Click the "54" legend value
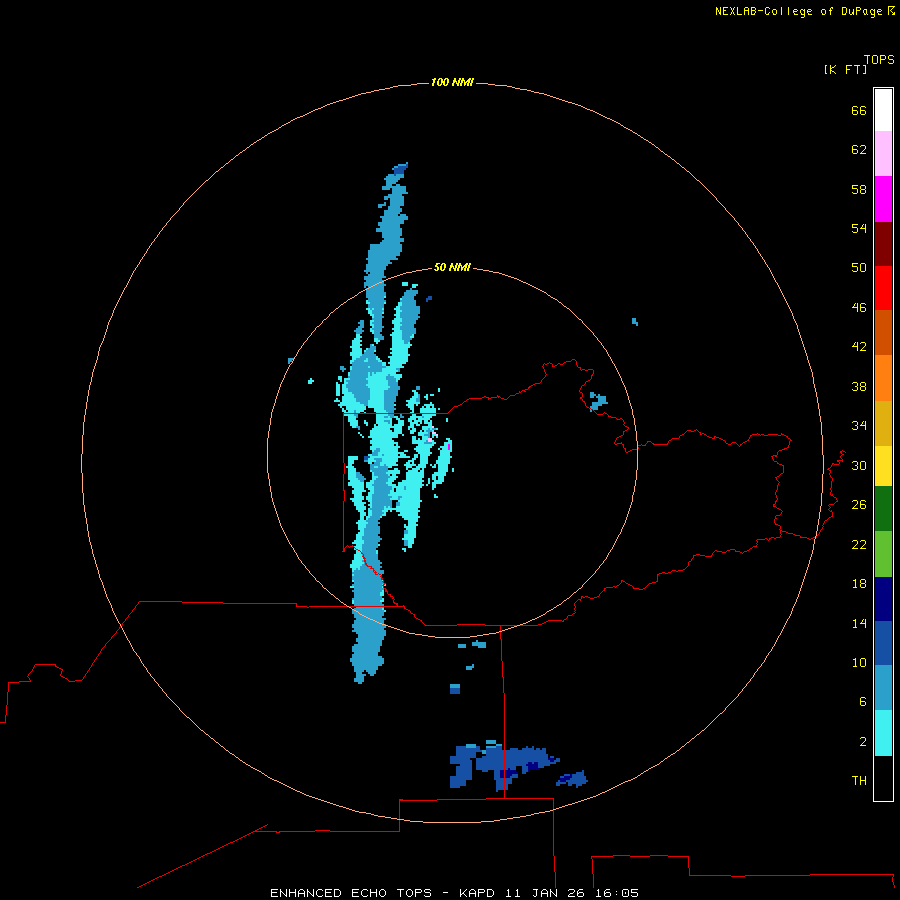 (x=859, y=229)
